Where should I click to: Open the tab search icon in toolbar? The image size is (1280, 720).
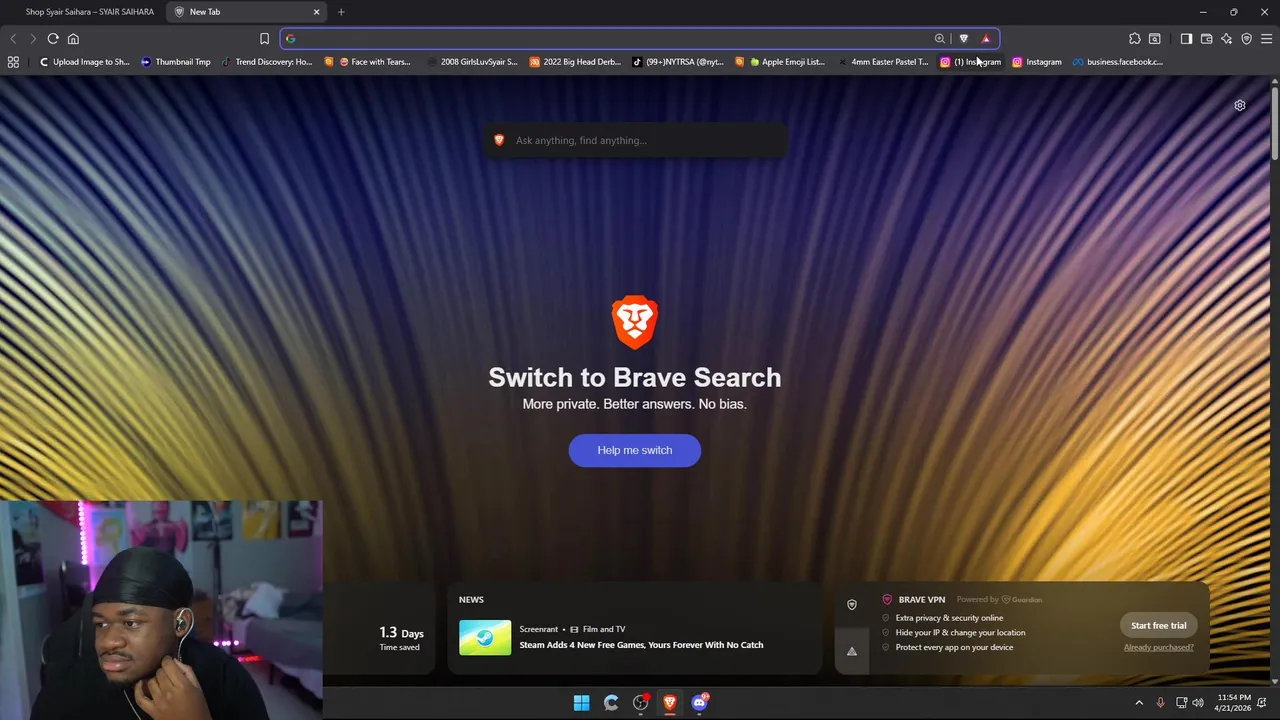click(1155, 39)
